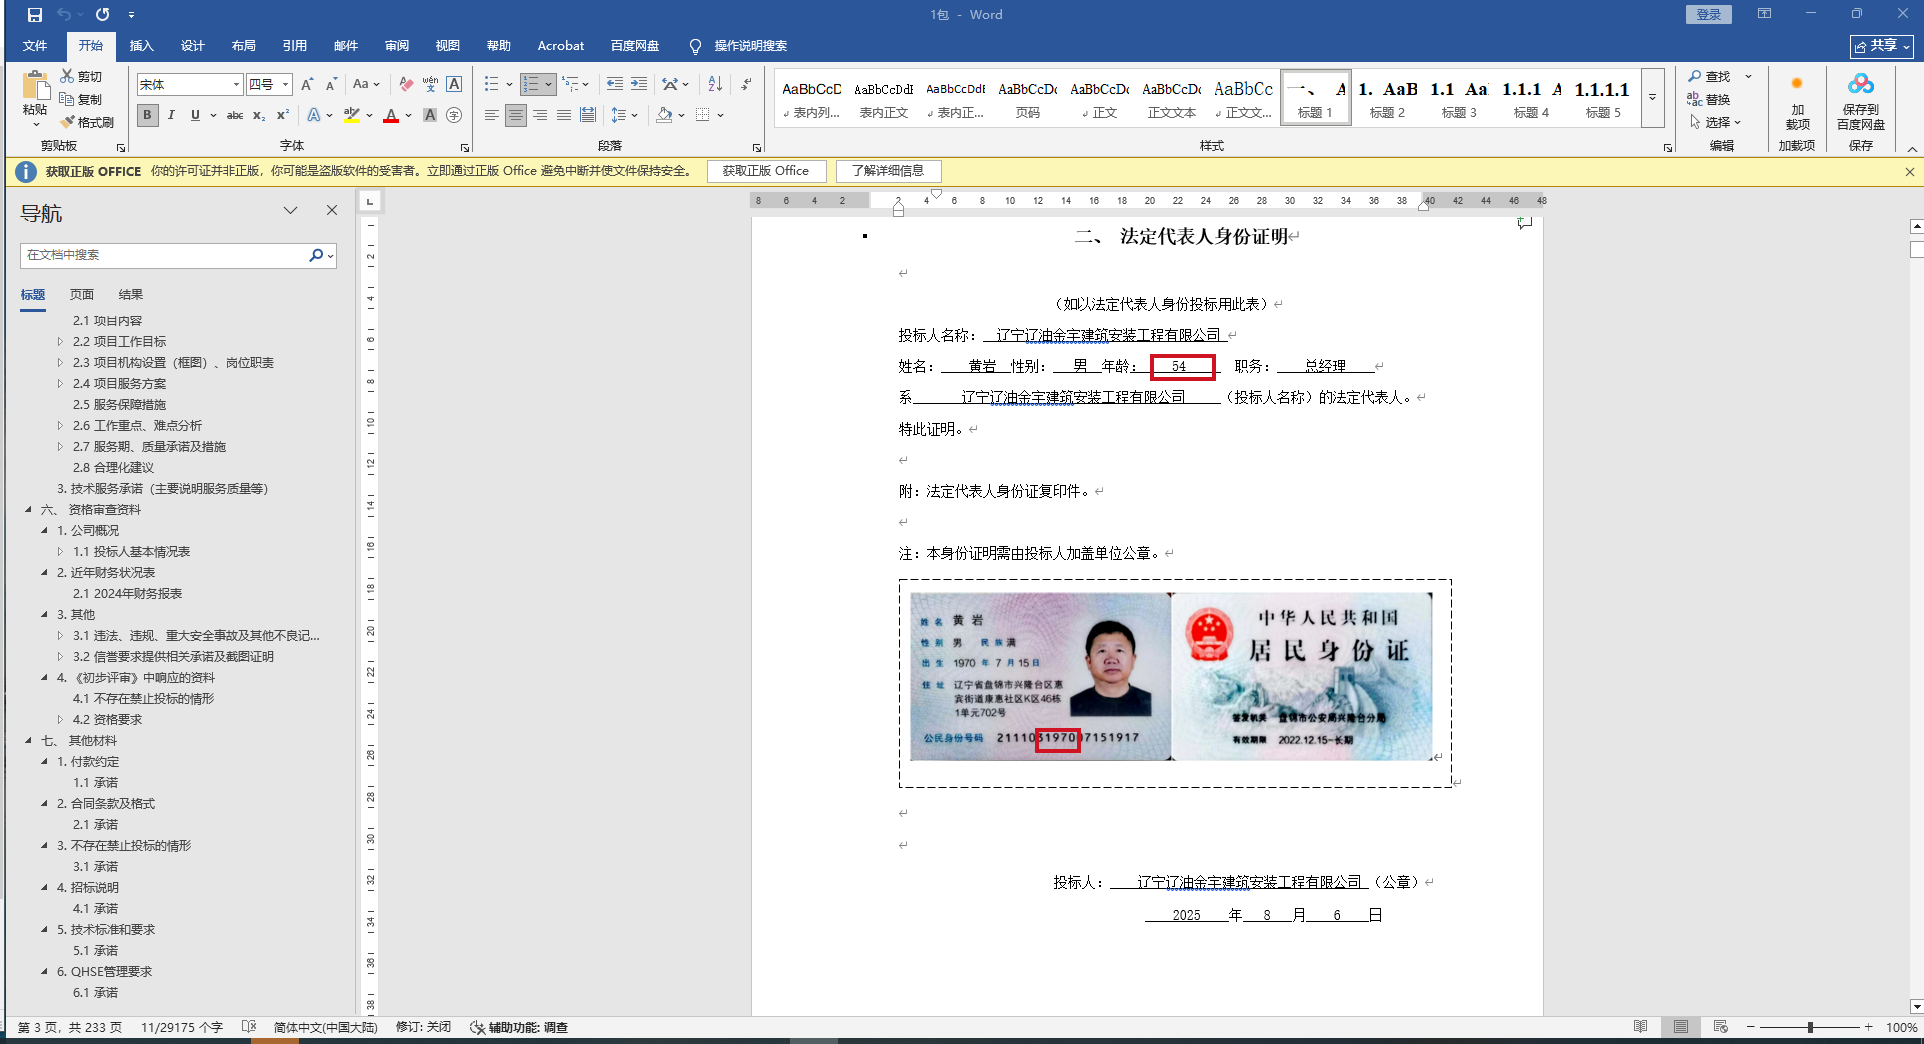Toggle center alignment button
Image resolution: width=1924 pixels, height=1044 pixels.
click(x=515, y=115)
